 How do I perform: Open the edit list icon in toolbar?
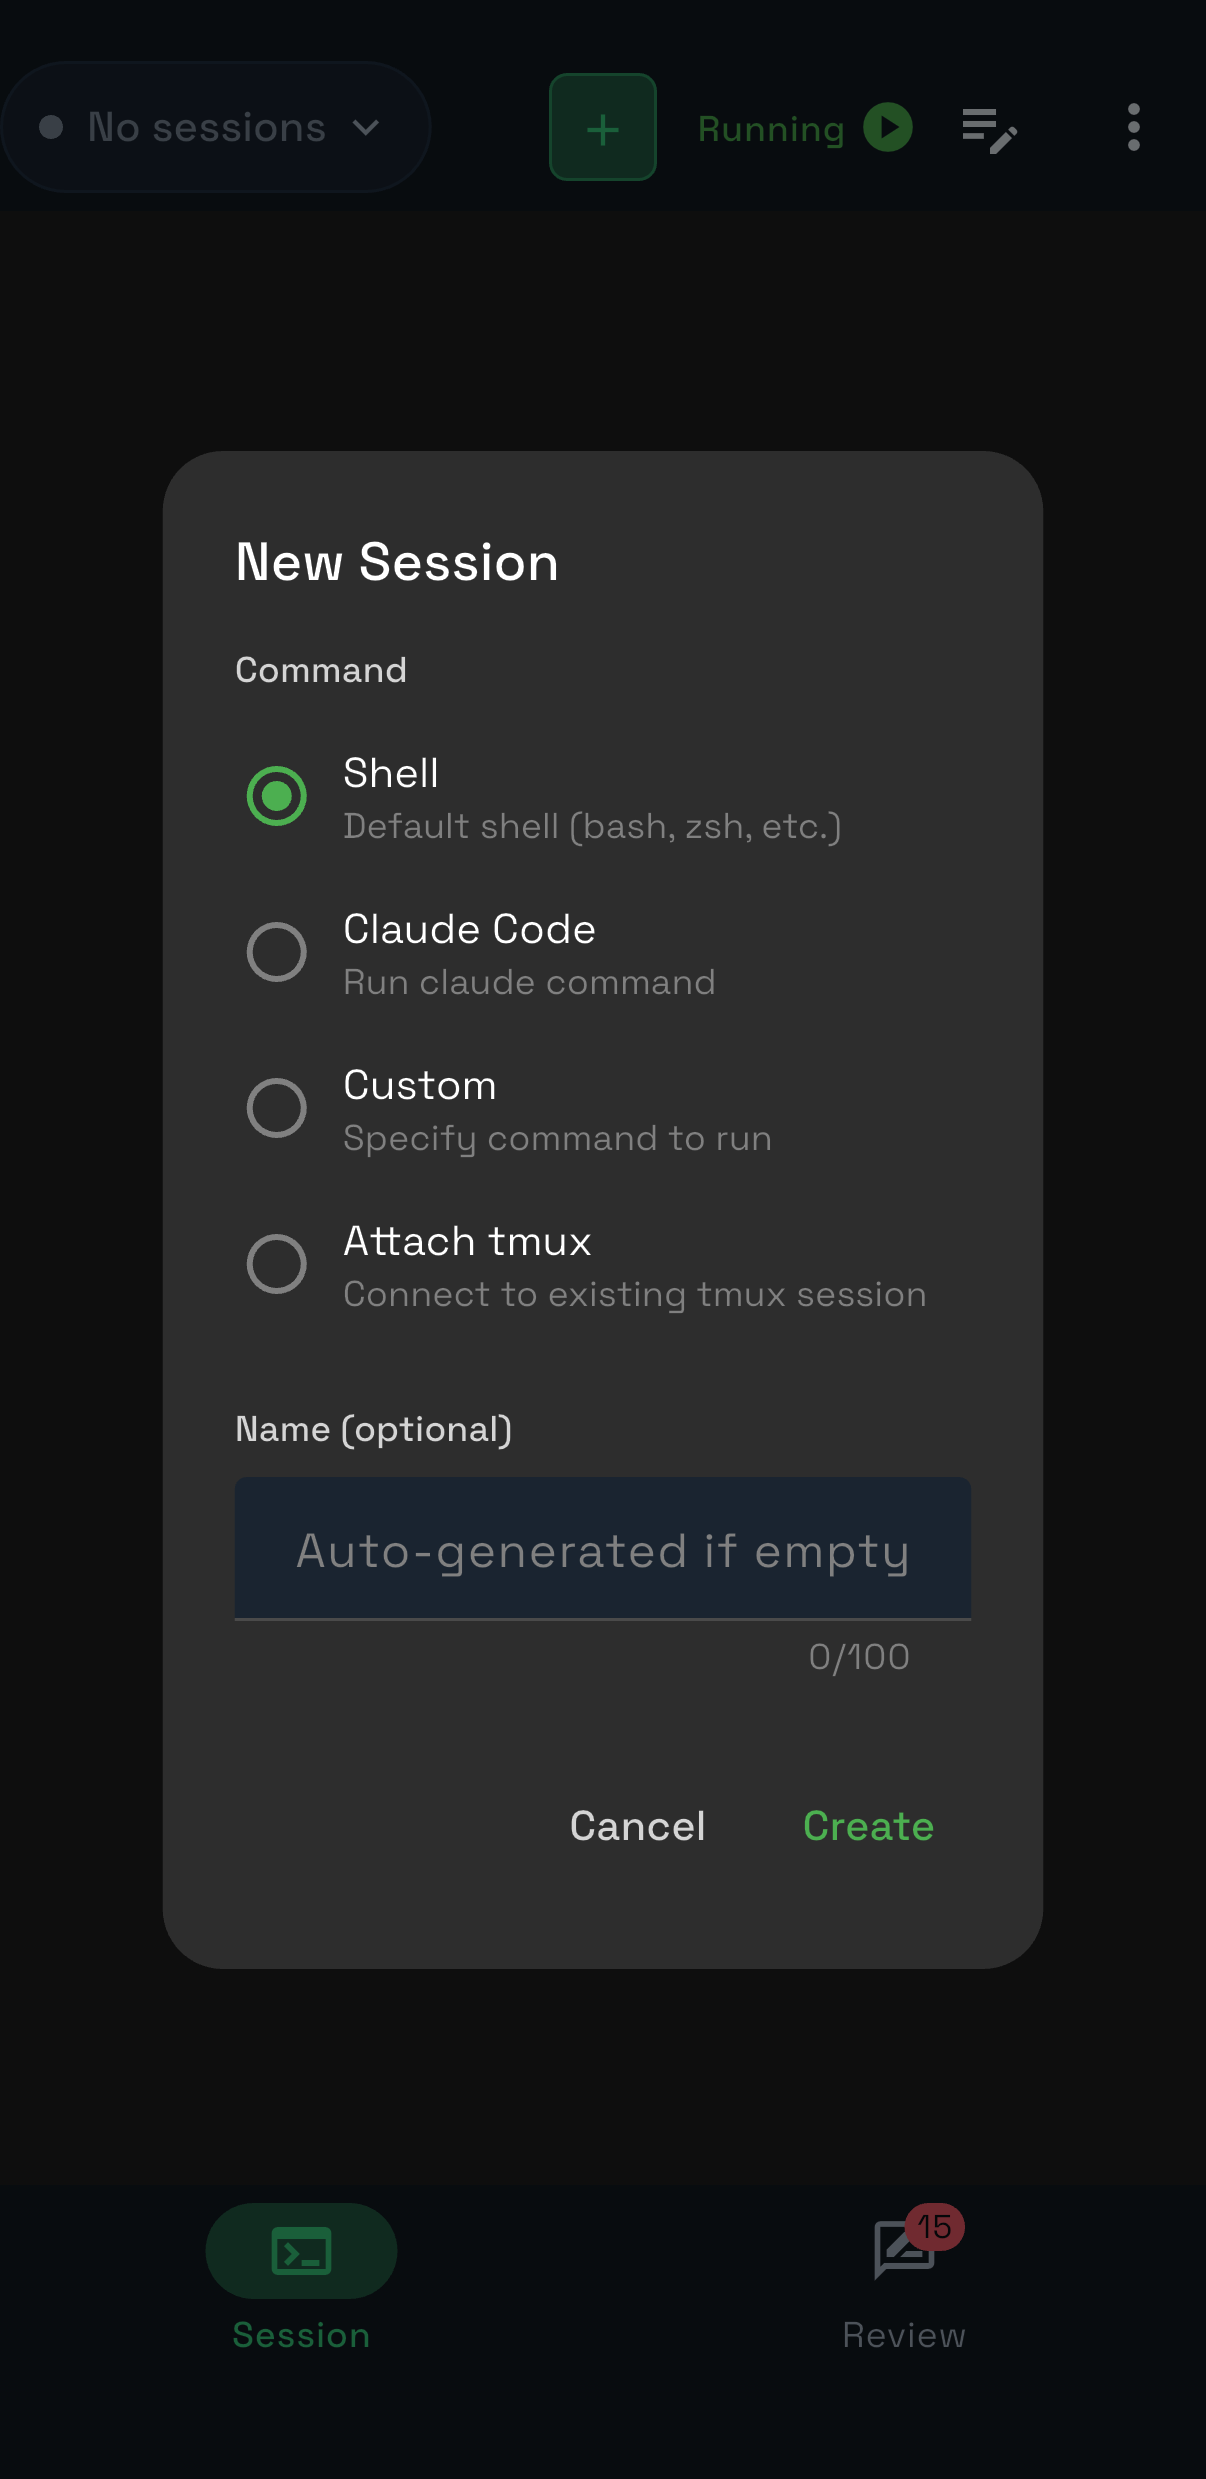pyautogui.click(x=988, y=130)
